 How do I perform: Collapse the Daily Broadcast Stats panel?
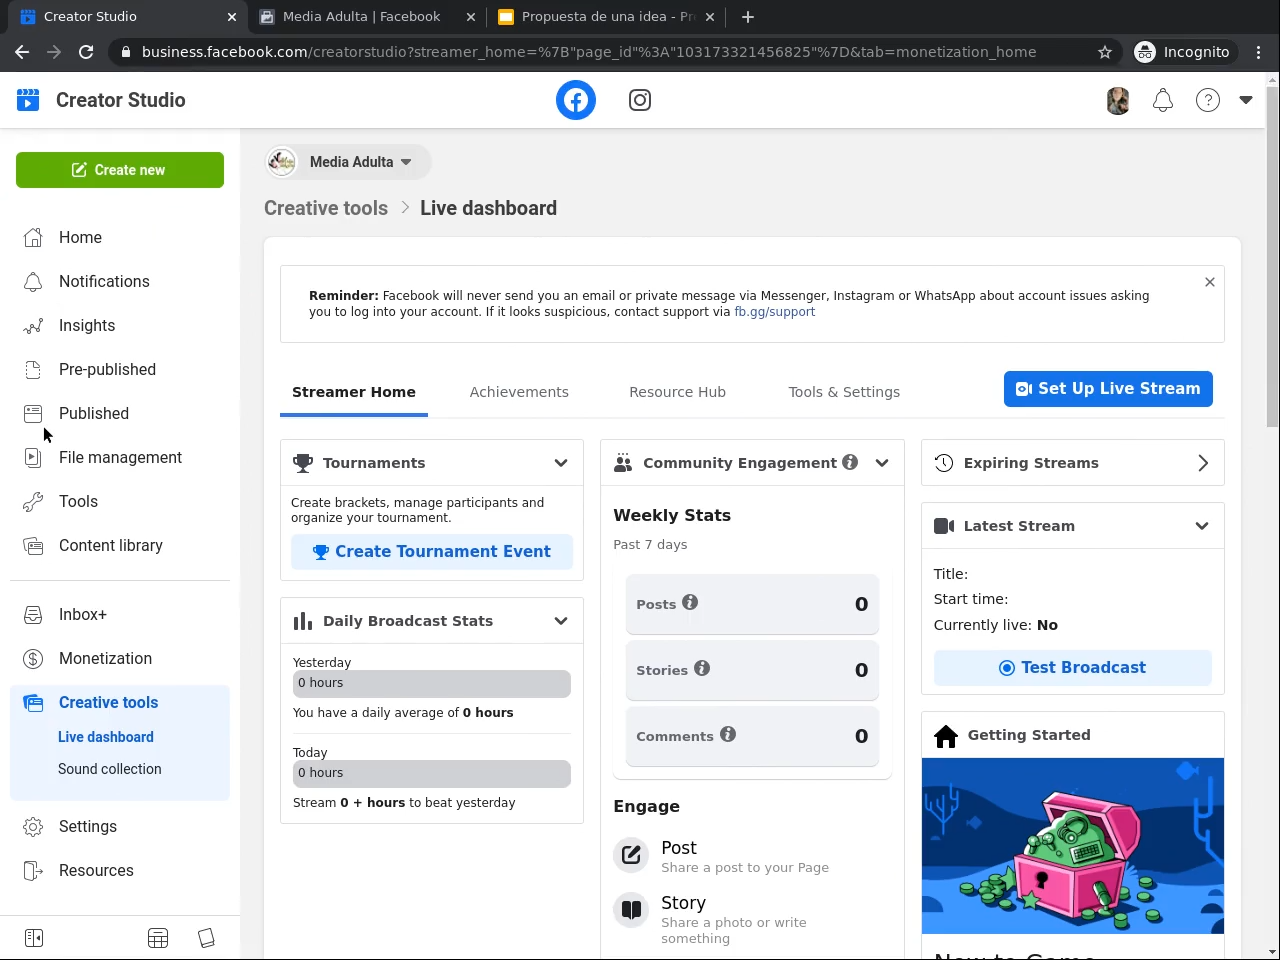(561, 621)
